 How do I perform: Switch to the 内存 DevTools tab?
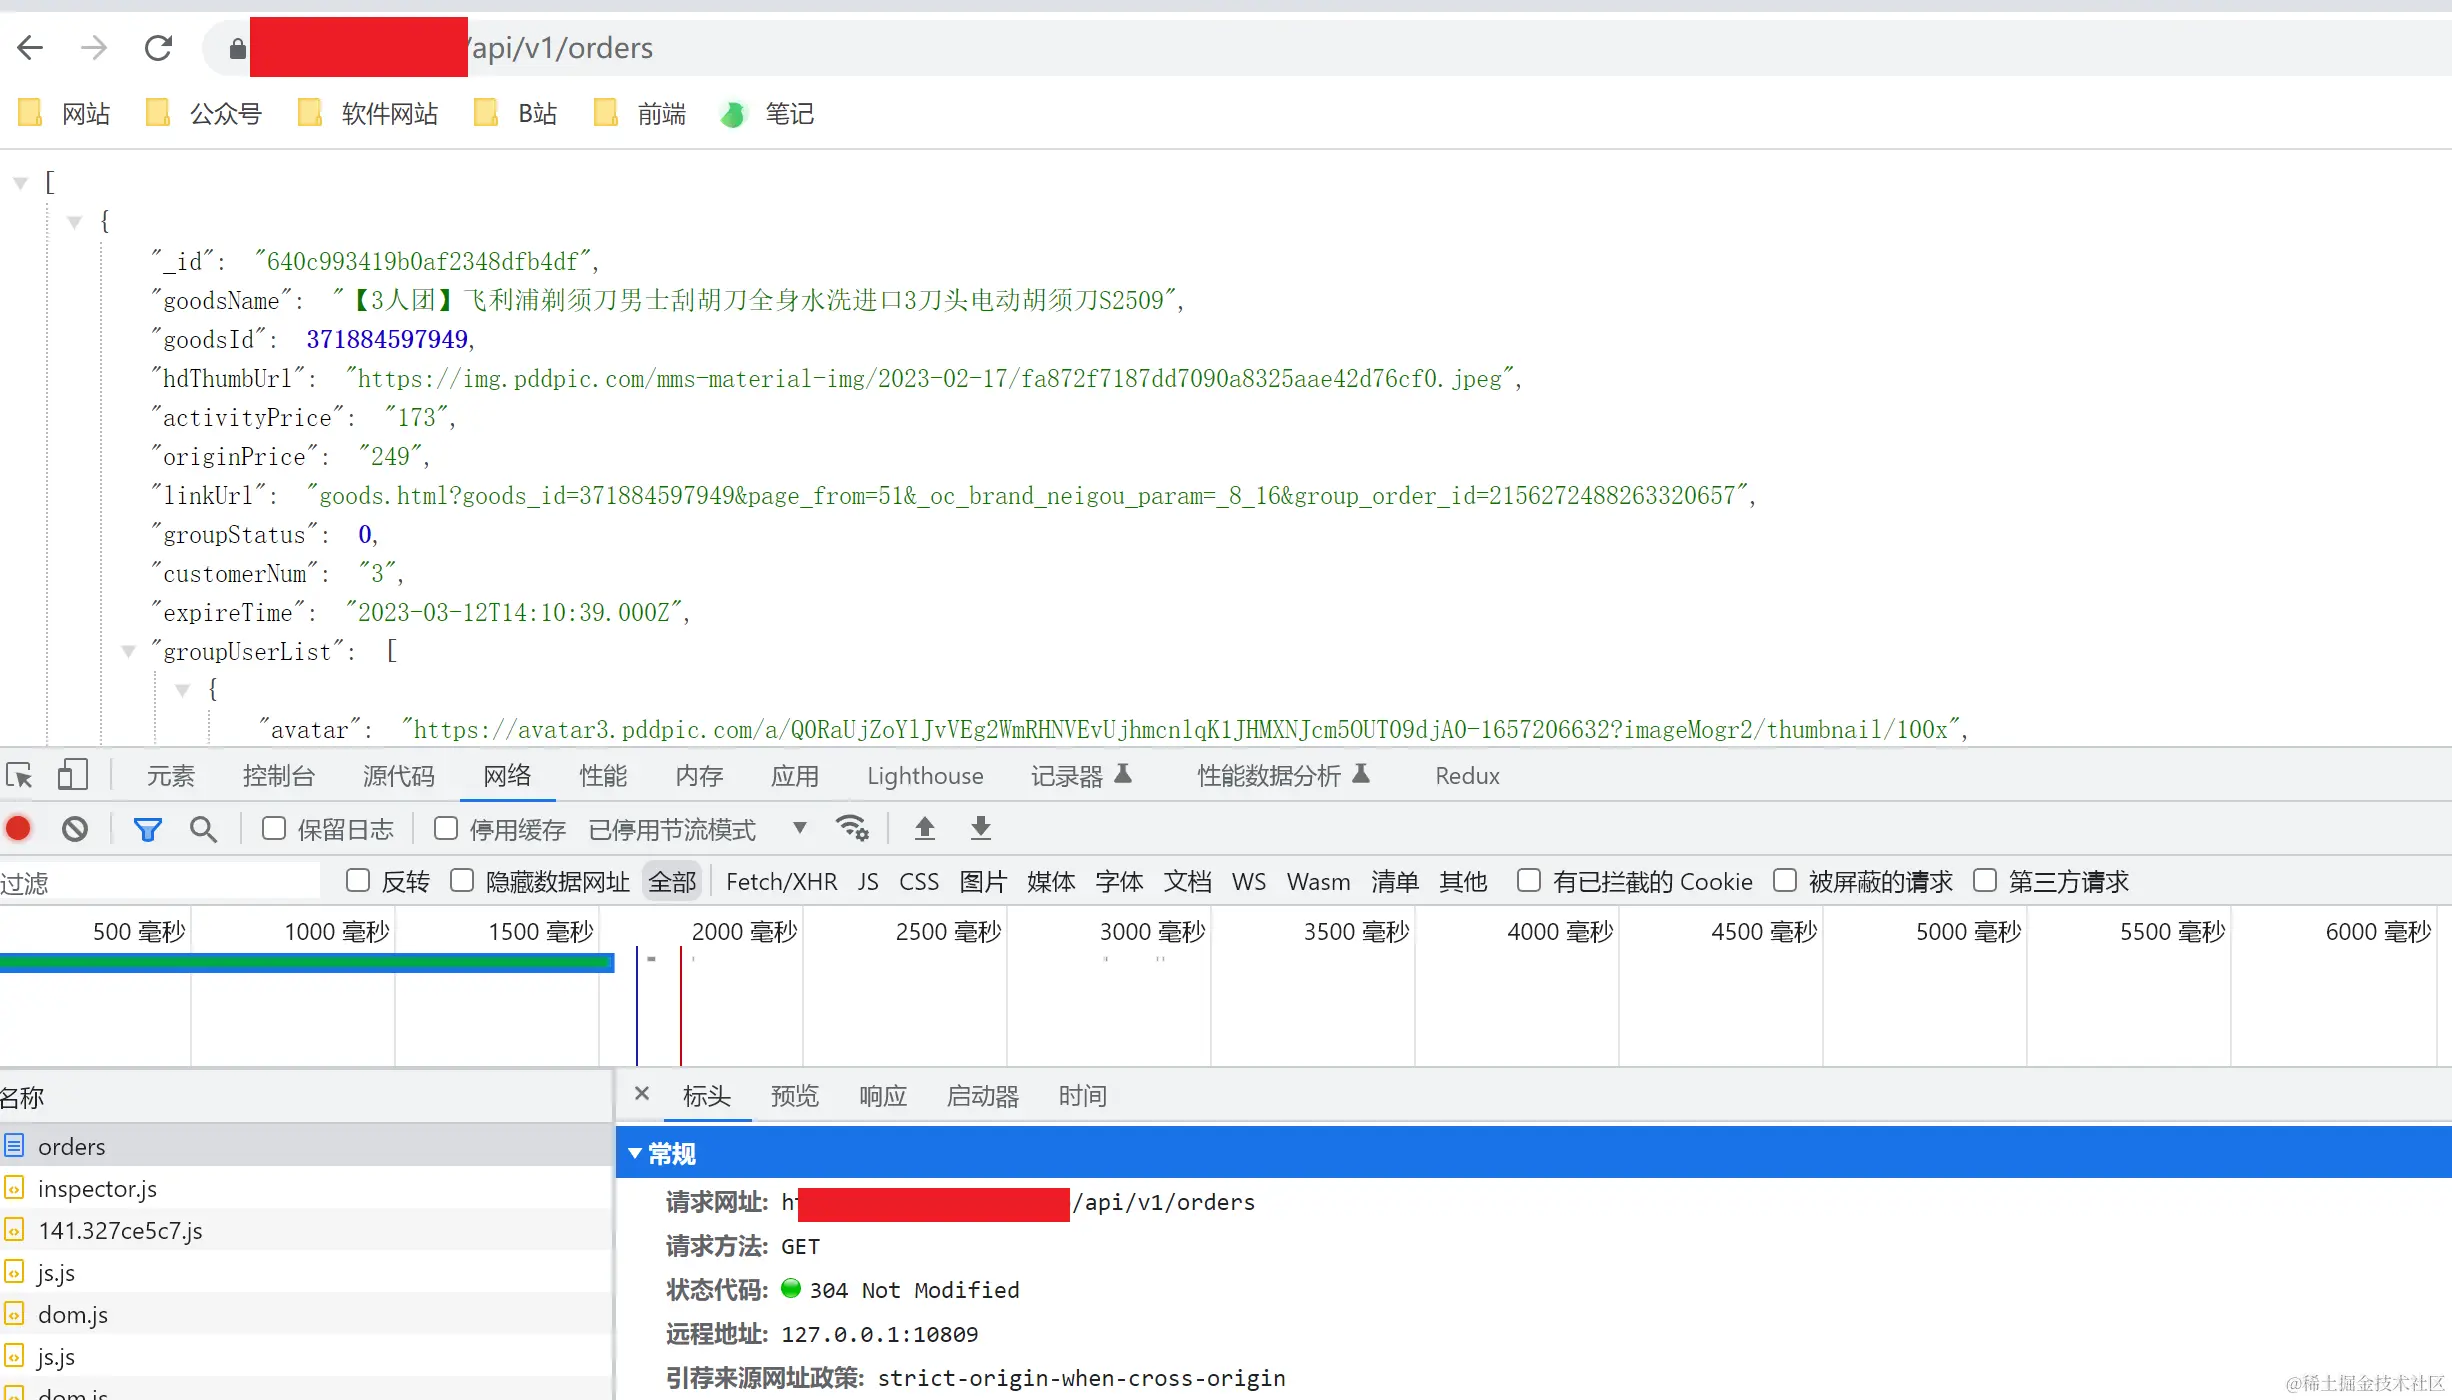tap(699, 775)
